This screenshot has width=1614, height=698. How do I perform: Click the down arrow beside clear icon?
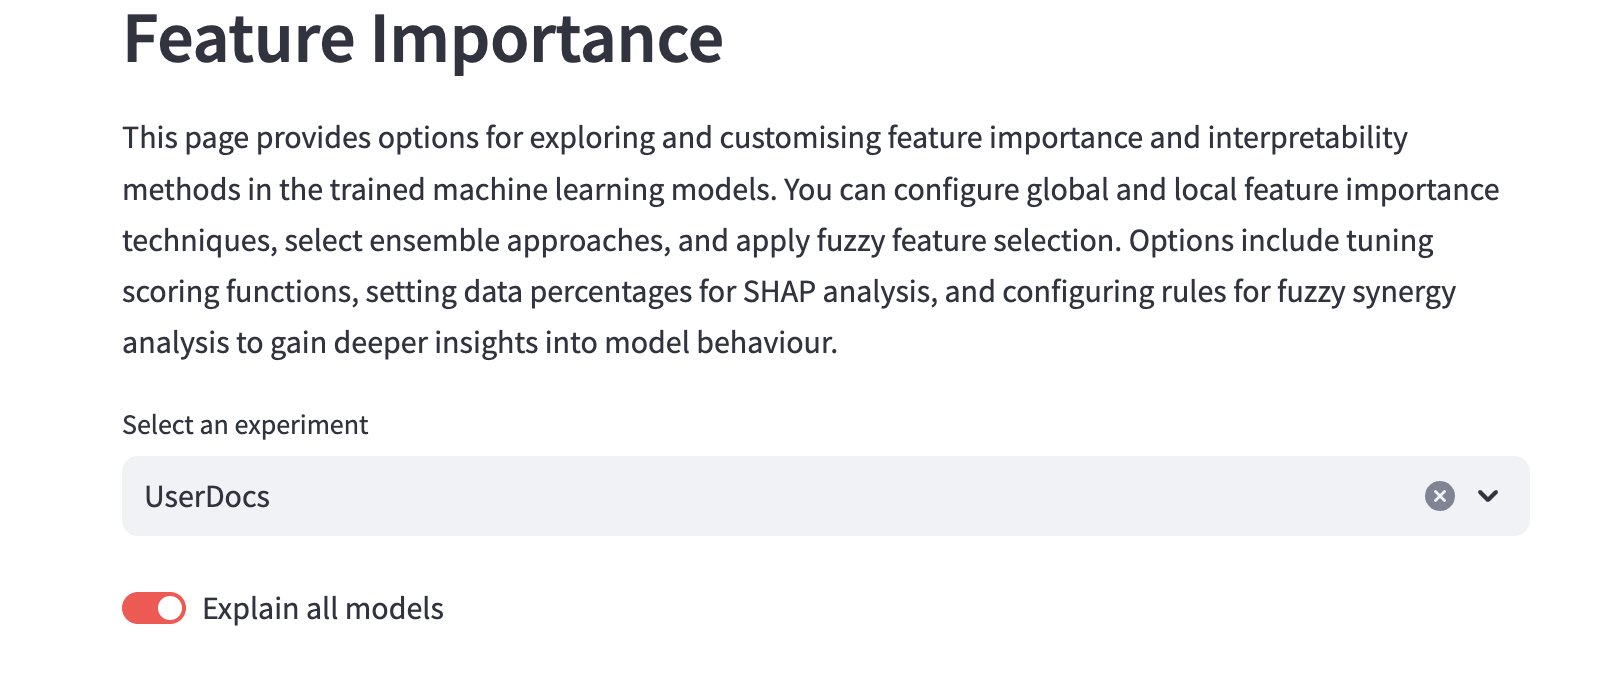pos(1488,496)
